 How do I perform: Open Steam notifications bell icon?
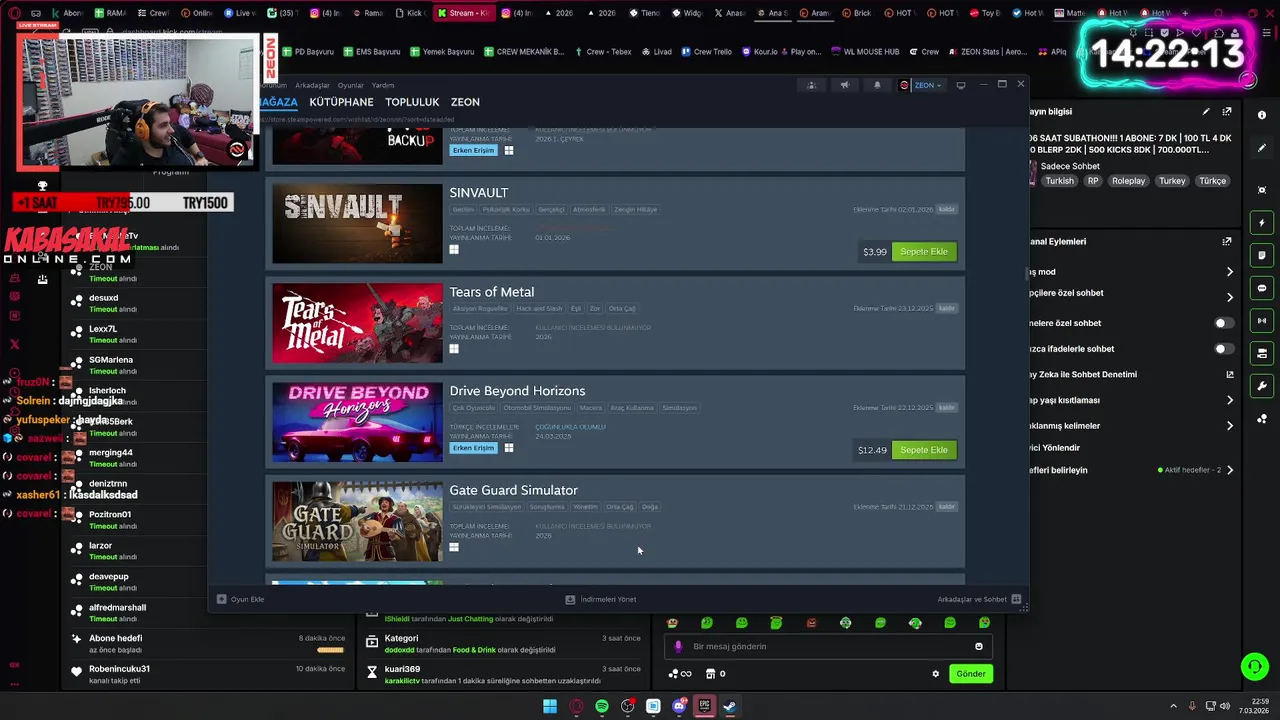(877, 85)
